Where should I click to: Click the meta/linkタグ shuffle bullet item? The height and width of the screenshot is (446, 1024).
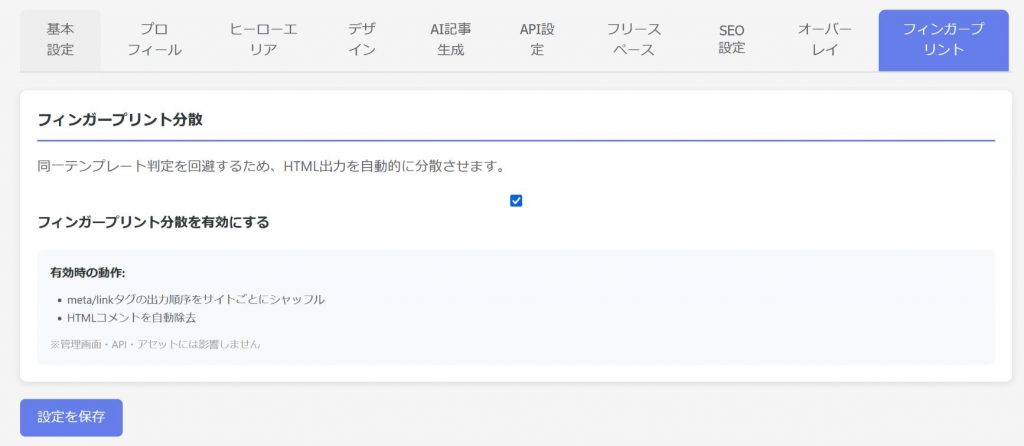tap(196, 299)
